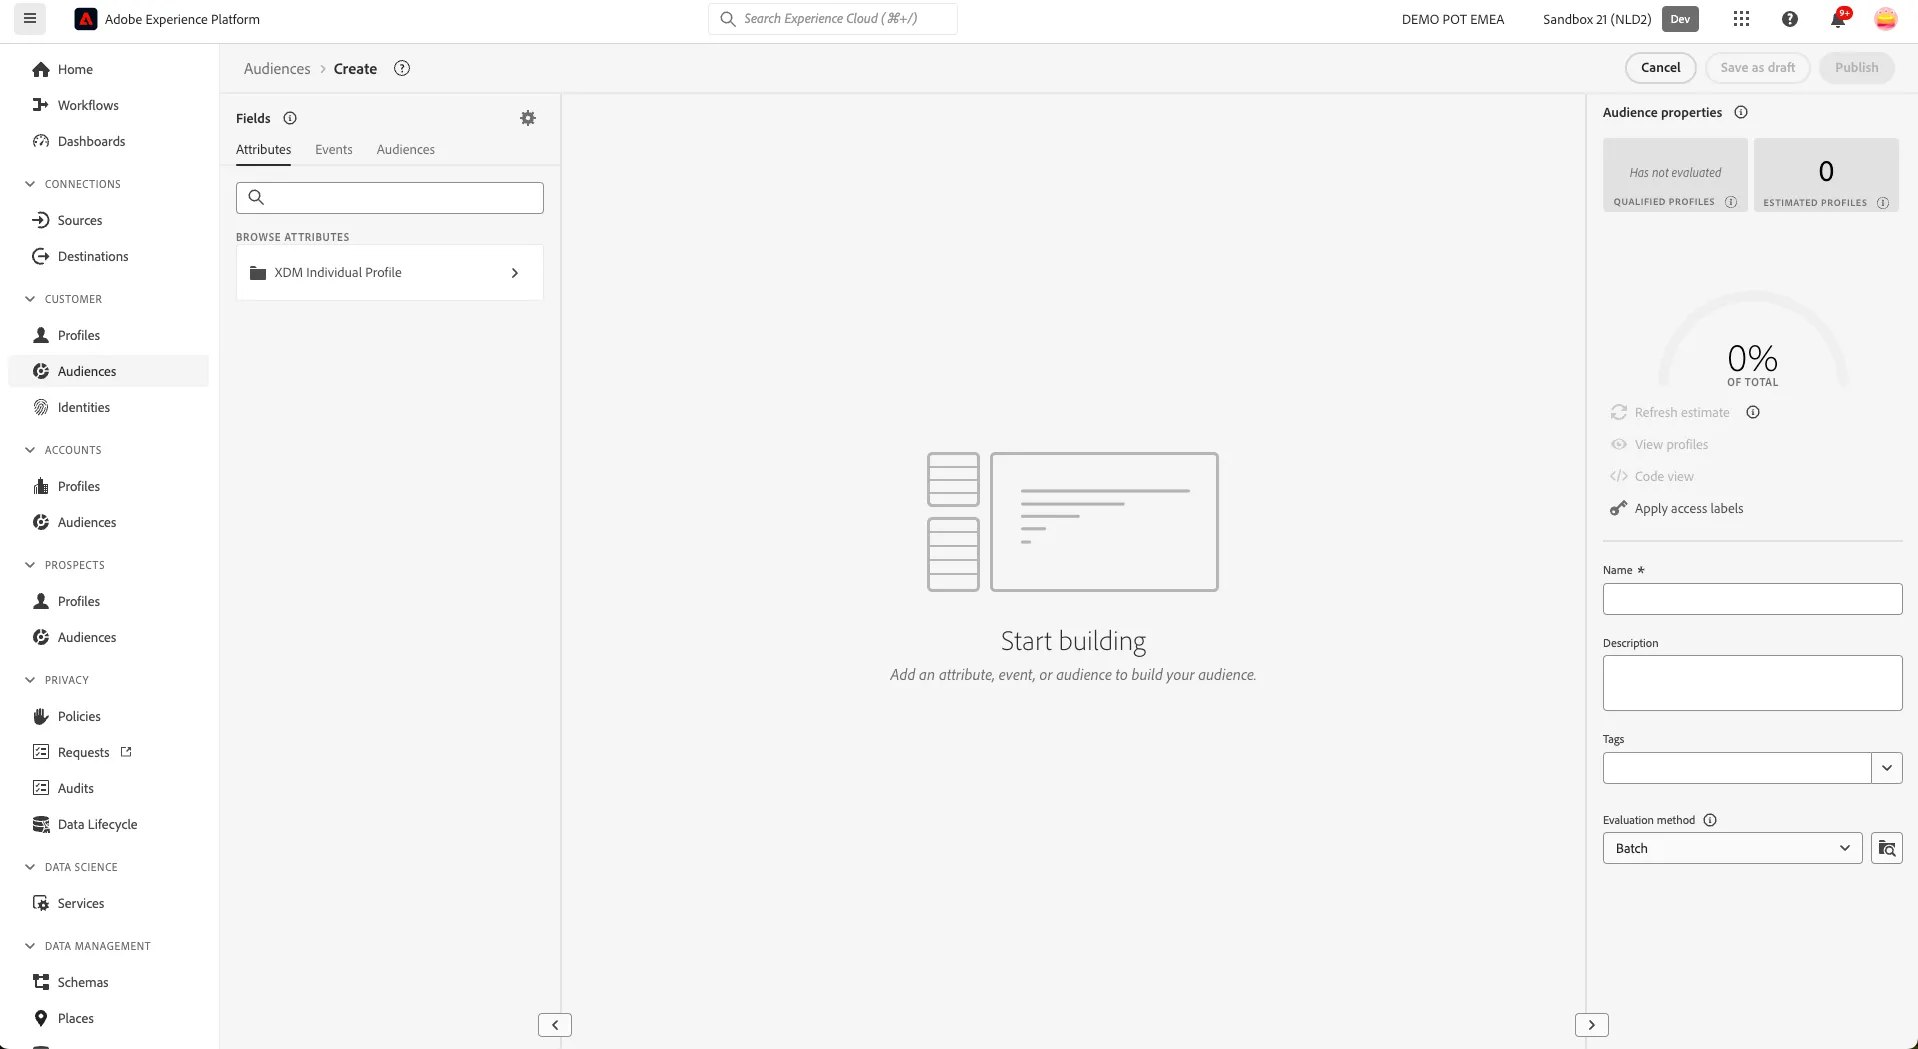Collapse the Connections section

coord(30,184)
